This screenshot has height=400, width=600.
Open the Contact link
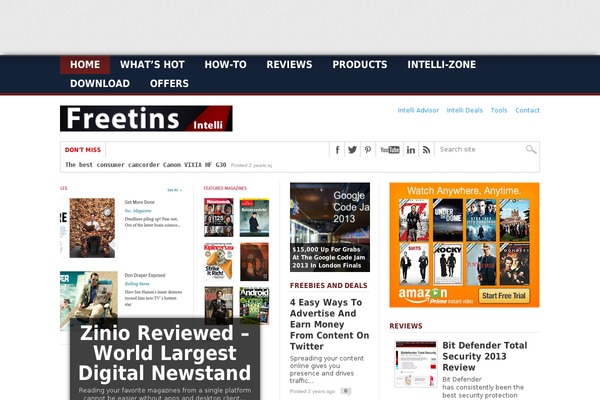pos(527,110)
